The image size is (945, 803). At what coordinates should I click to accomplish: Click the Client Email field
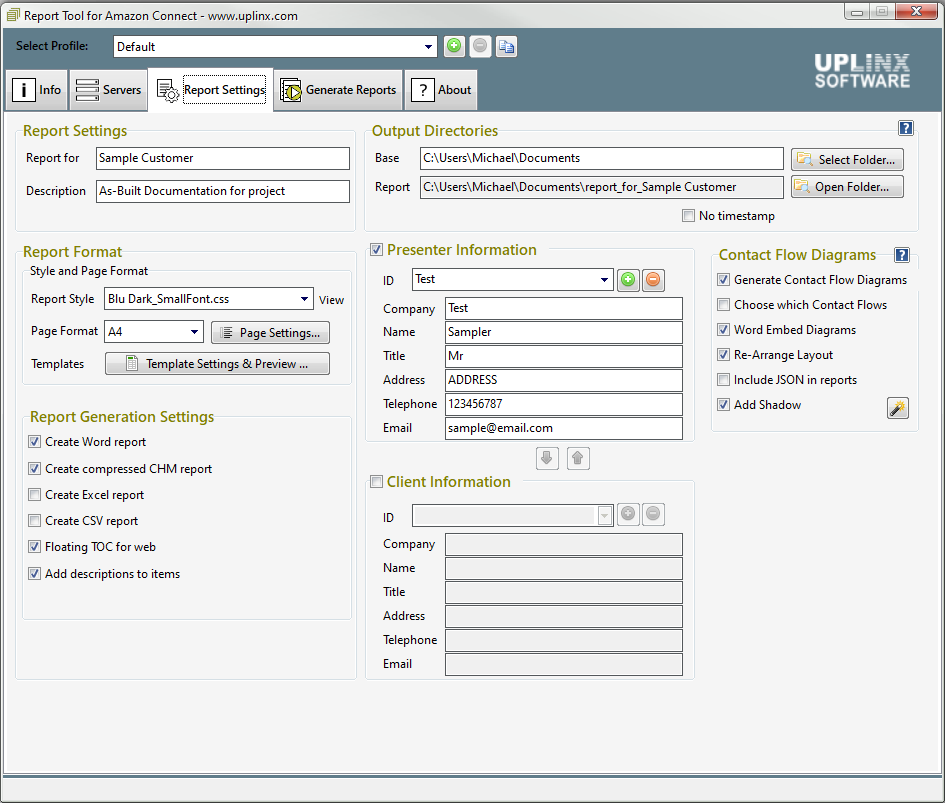tap(564, 664)
